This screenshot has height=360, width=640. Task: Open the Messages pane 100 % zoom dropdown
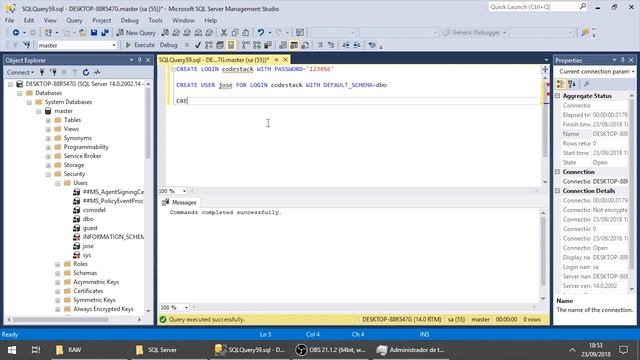[x=186, y=307]
